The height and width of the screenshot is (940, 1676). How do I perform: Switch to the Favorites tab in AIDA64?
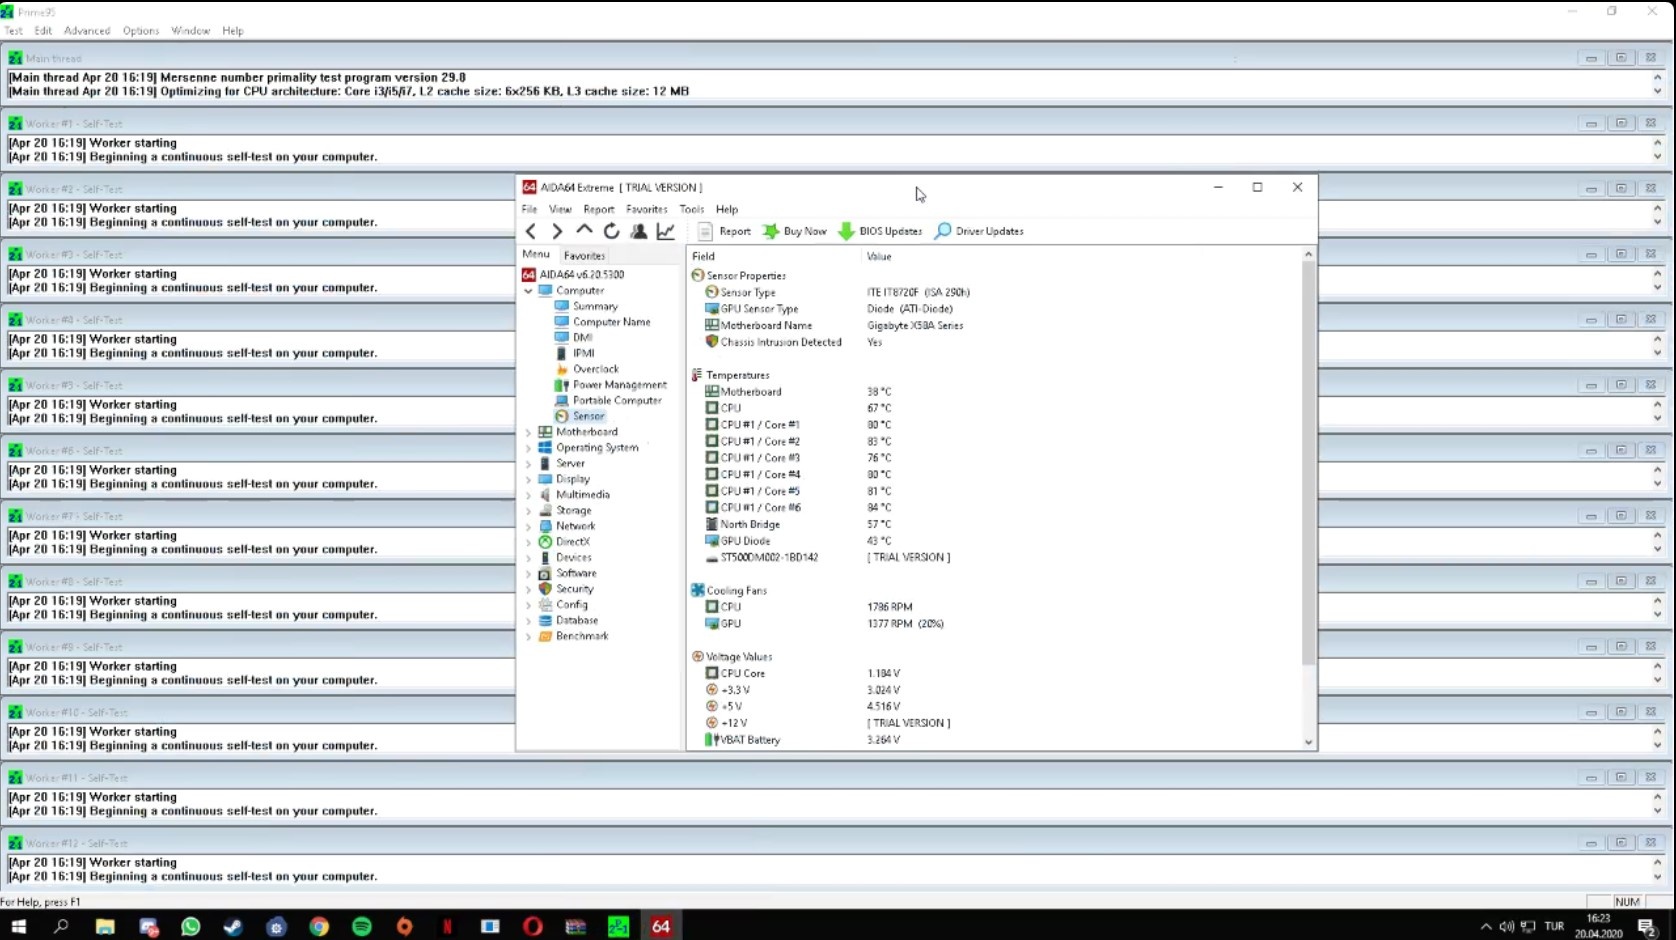[584, 256]
